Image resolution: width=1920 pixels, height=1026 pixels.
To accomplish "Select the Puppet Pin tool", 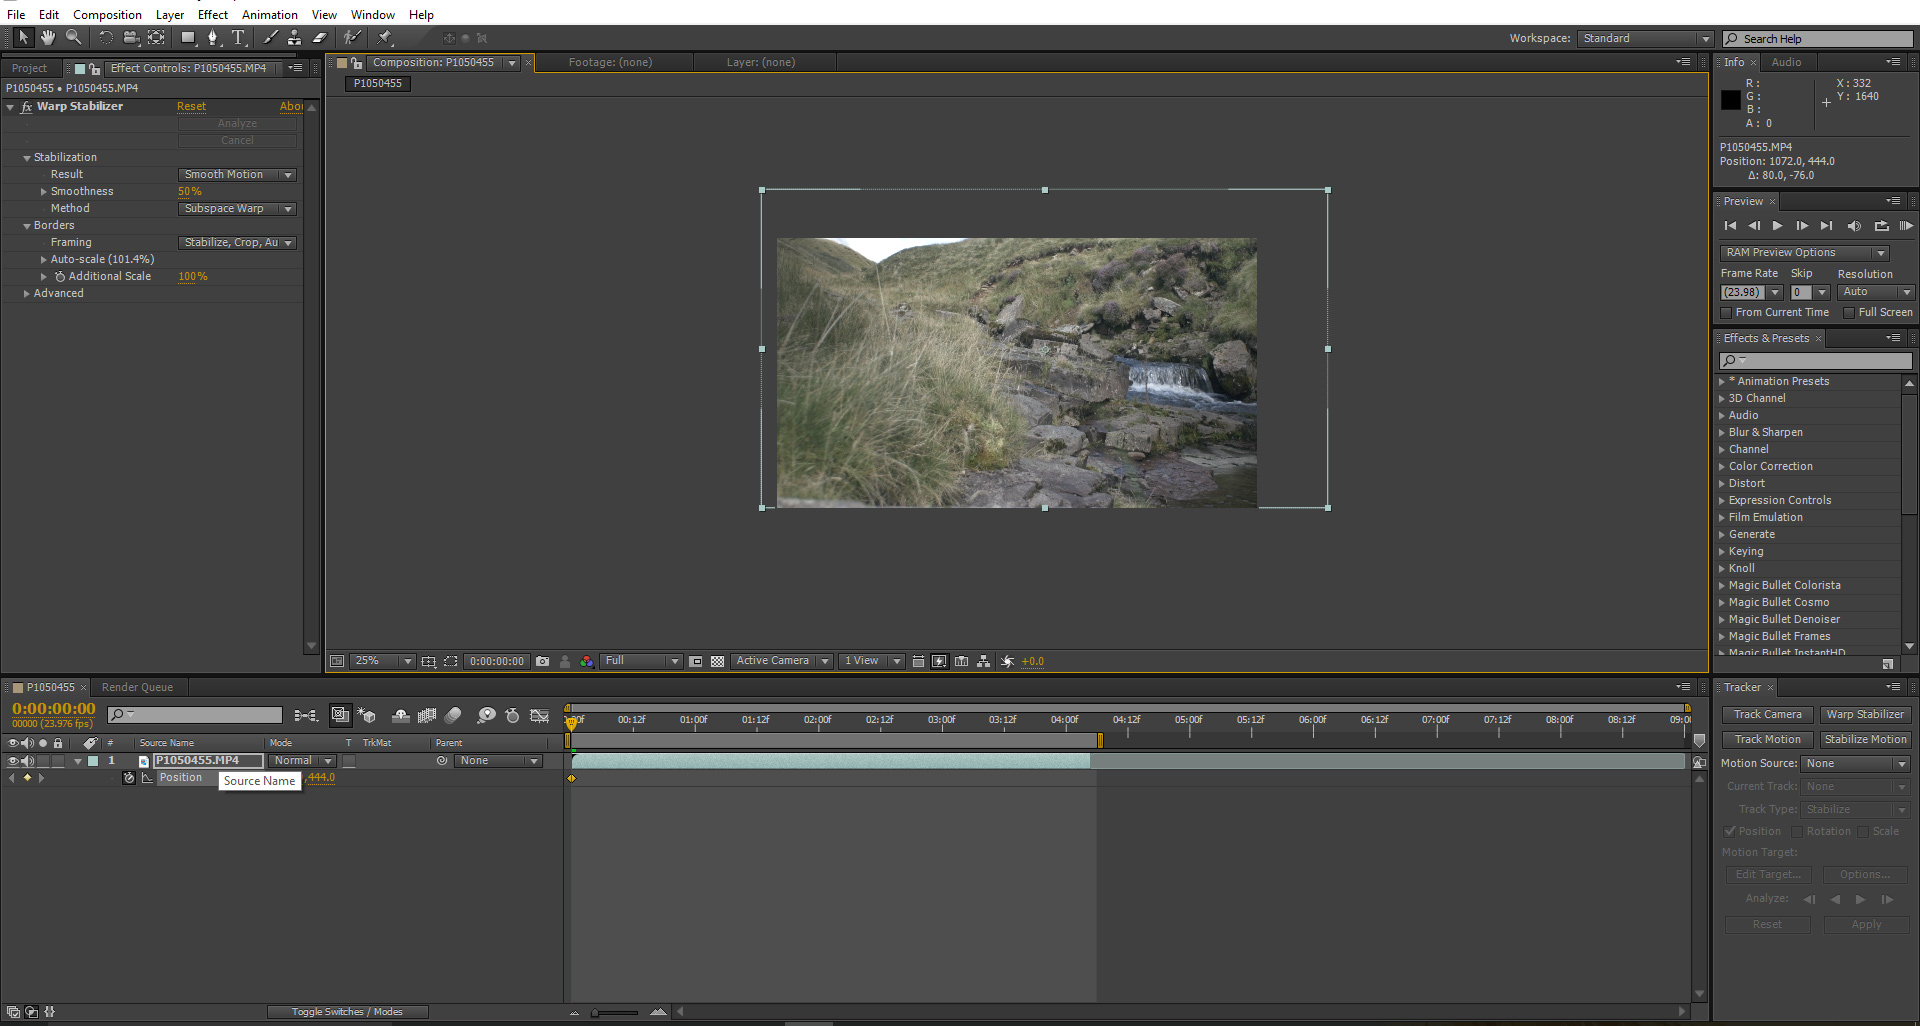I will tap(385, 37).
